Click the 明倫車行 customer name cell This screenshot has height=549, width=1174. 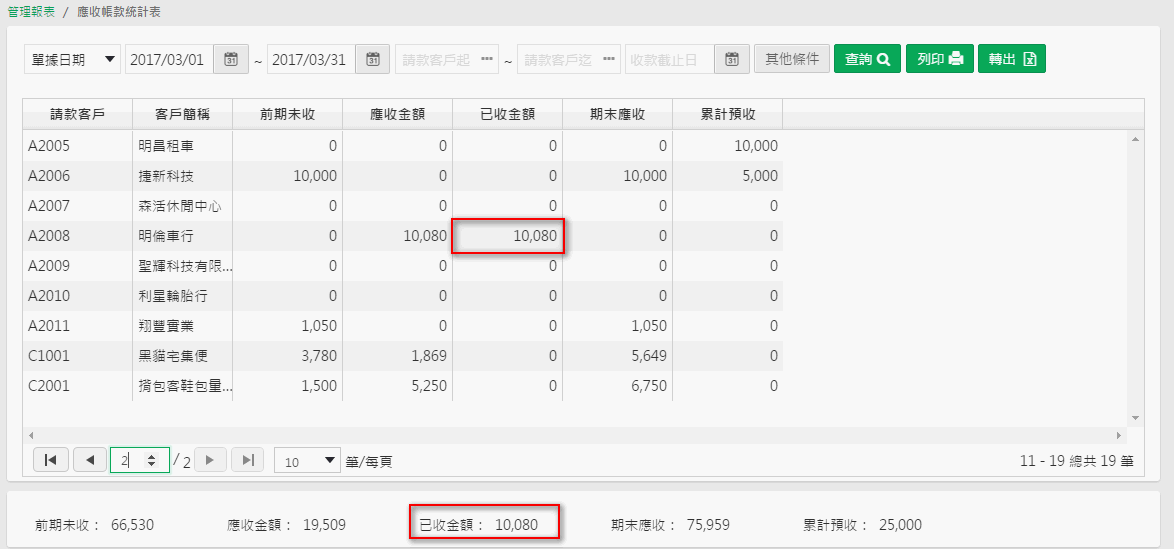click(x=182, y=236)
